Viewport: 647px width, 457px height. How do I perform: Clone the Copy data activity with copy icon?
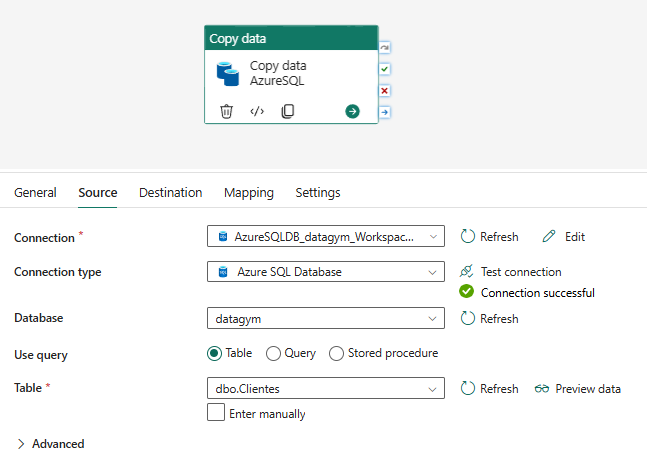(288, 111)
